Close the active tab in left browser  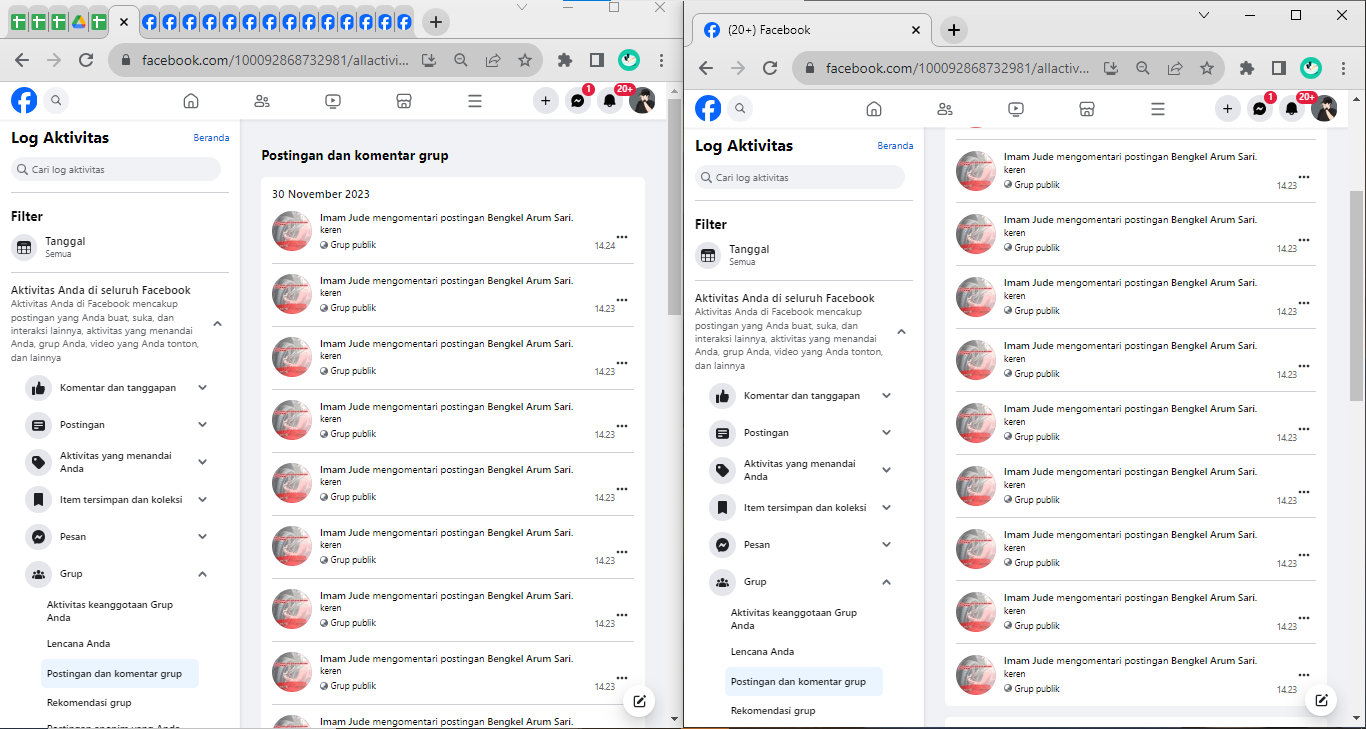tap(124, 22)
